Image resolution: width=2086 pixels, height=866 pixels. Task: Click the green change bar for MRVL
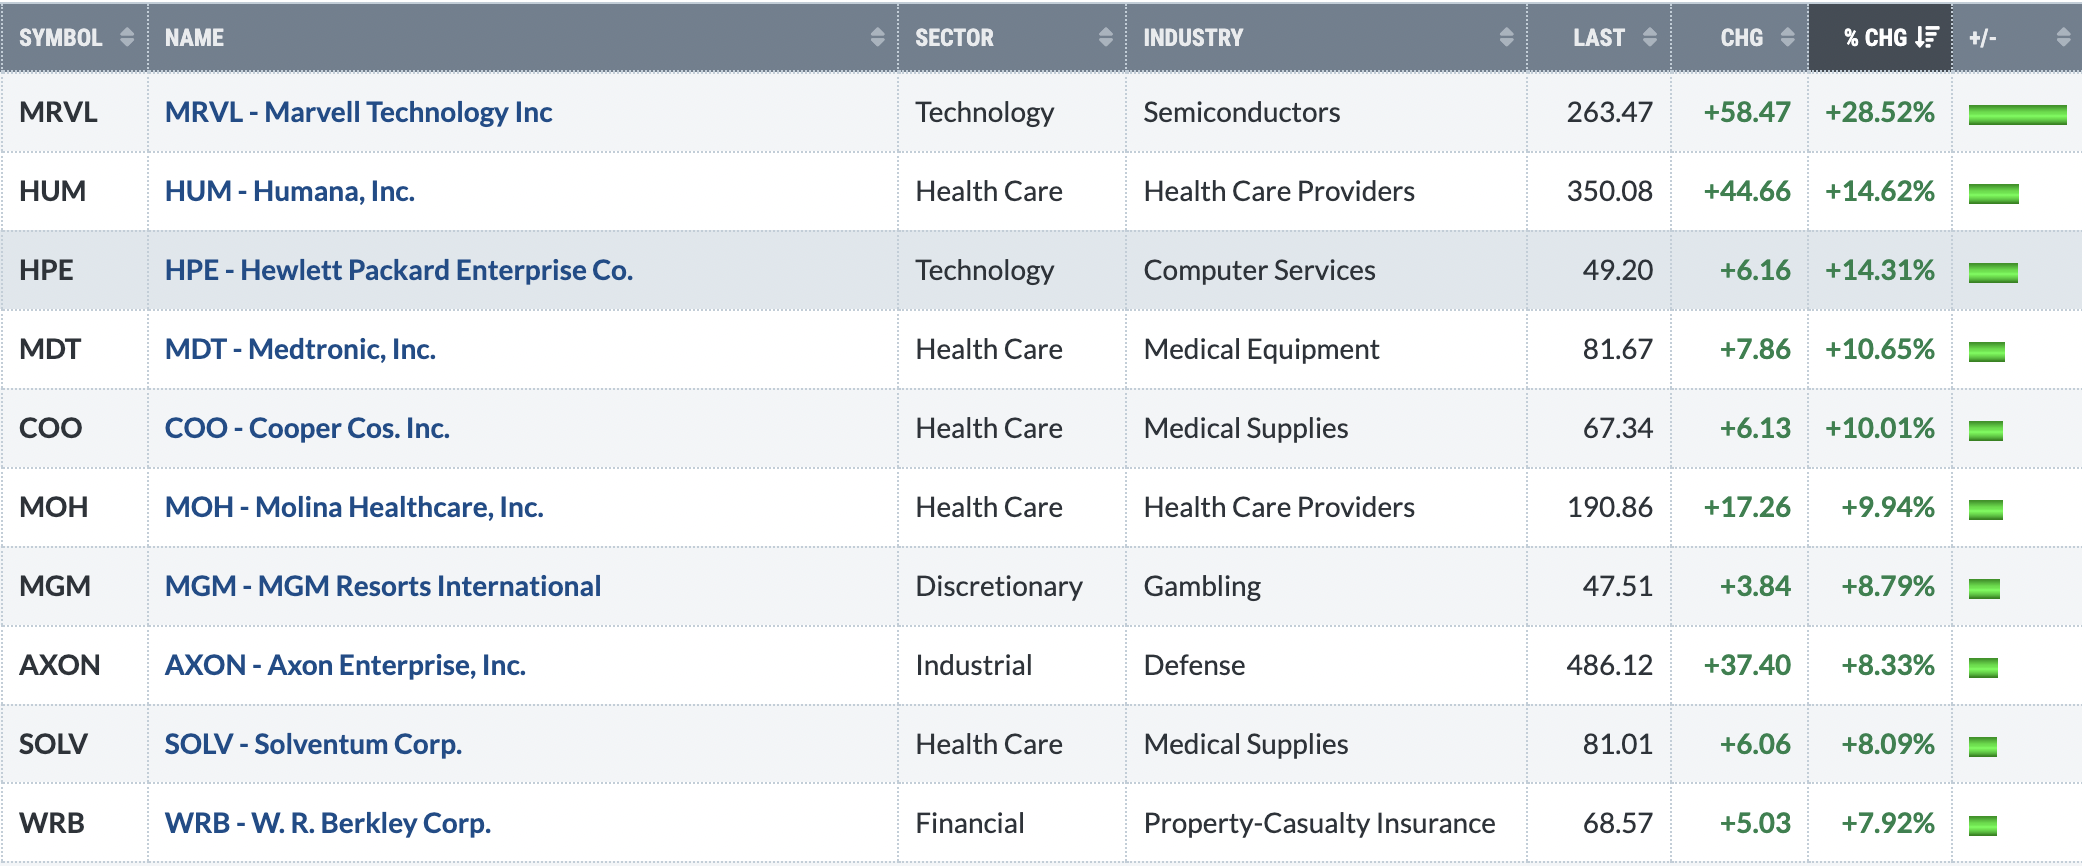click(x=2017, y=114)
